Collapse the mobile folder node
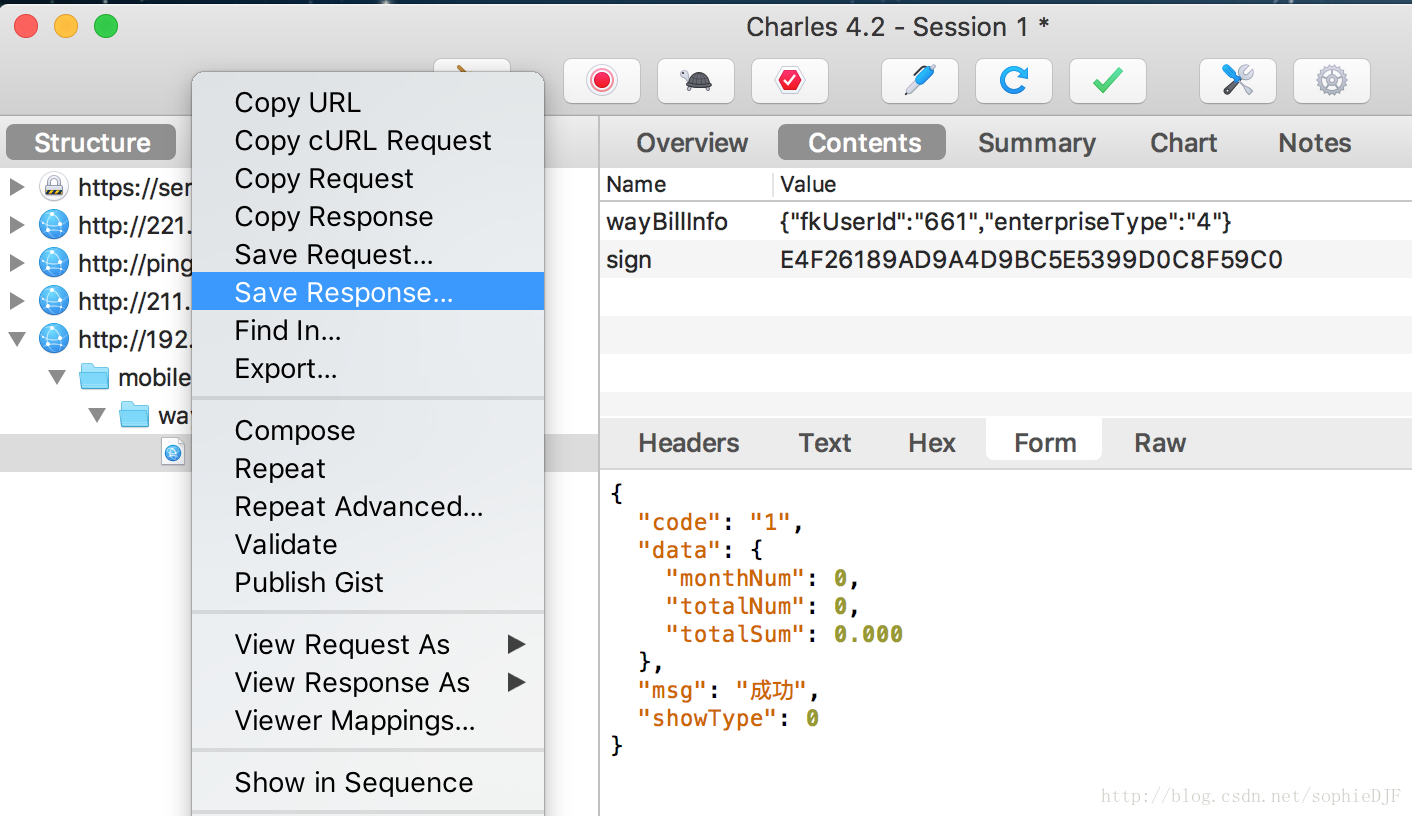Image resolution: width=1412 pixels, height=816 pixels. tap(57, 377)
